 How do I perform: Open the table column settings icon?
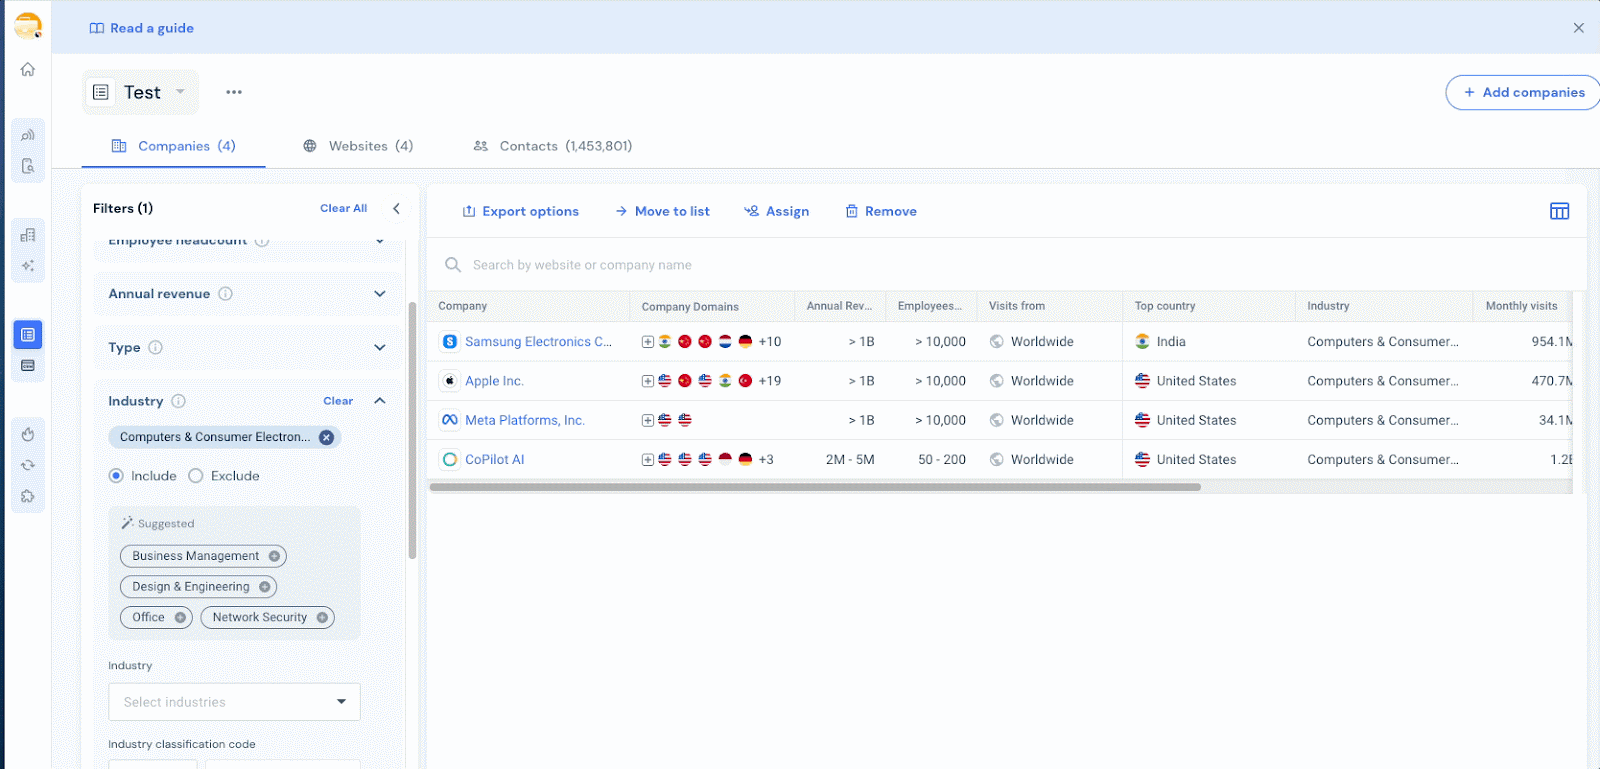[x=1560, y=211]
